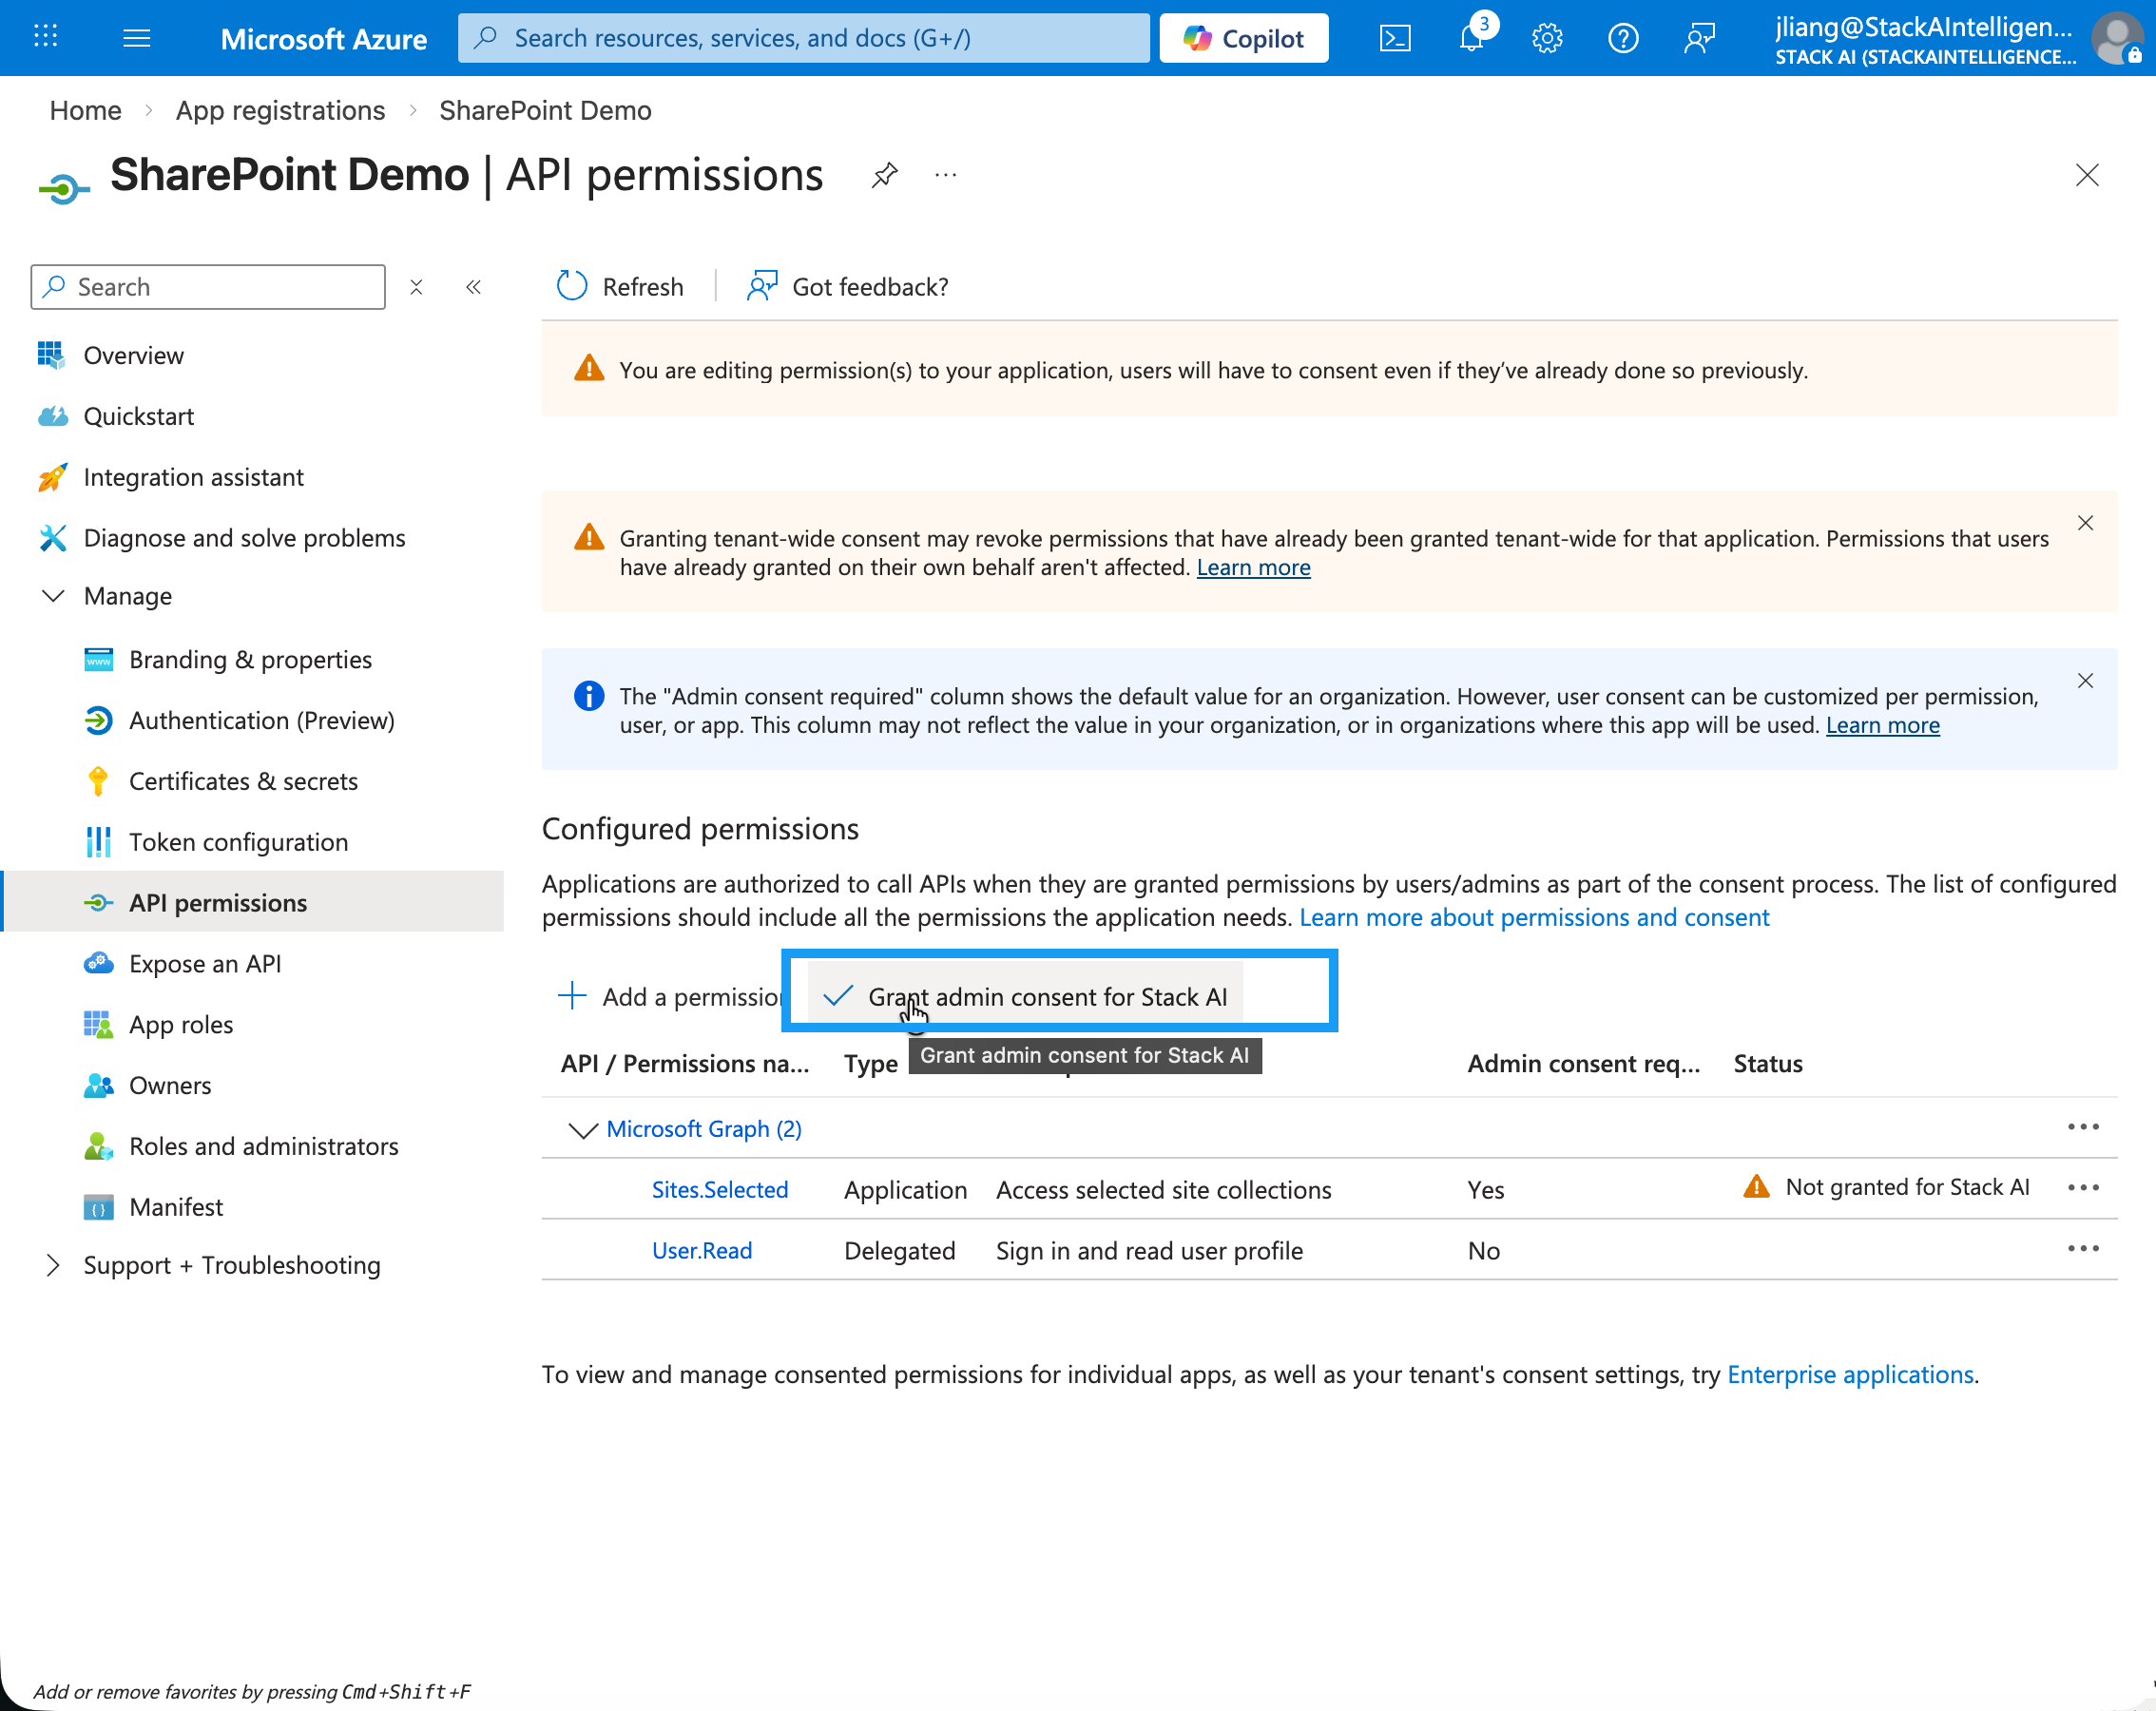Collapse the Microsoft Graph (2) group

(582, 1129)
